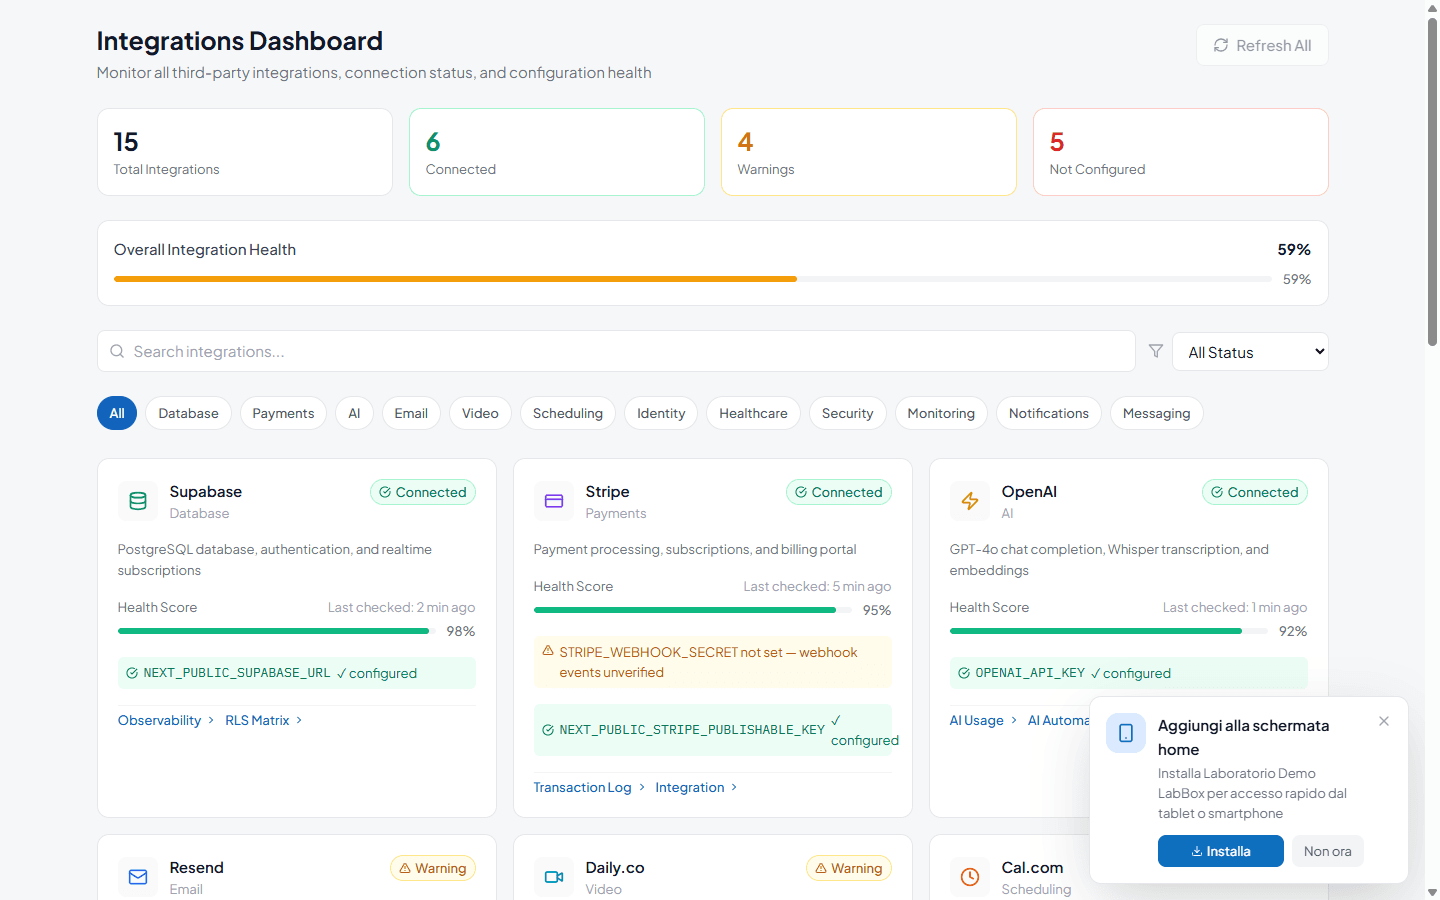Show Messaging integrations
This screenshot has height=900, width=1440.
click(1157, 413)
